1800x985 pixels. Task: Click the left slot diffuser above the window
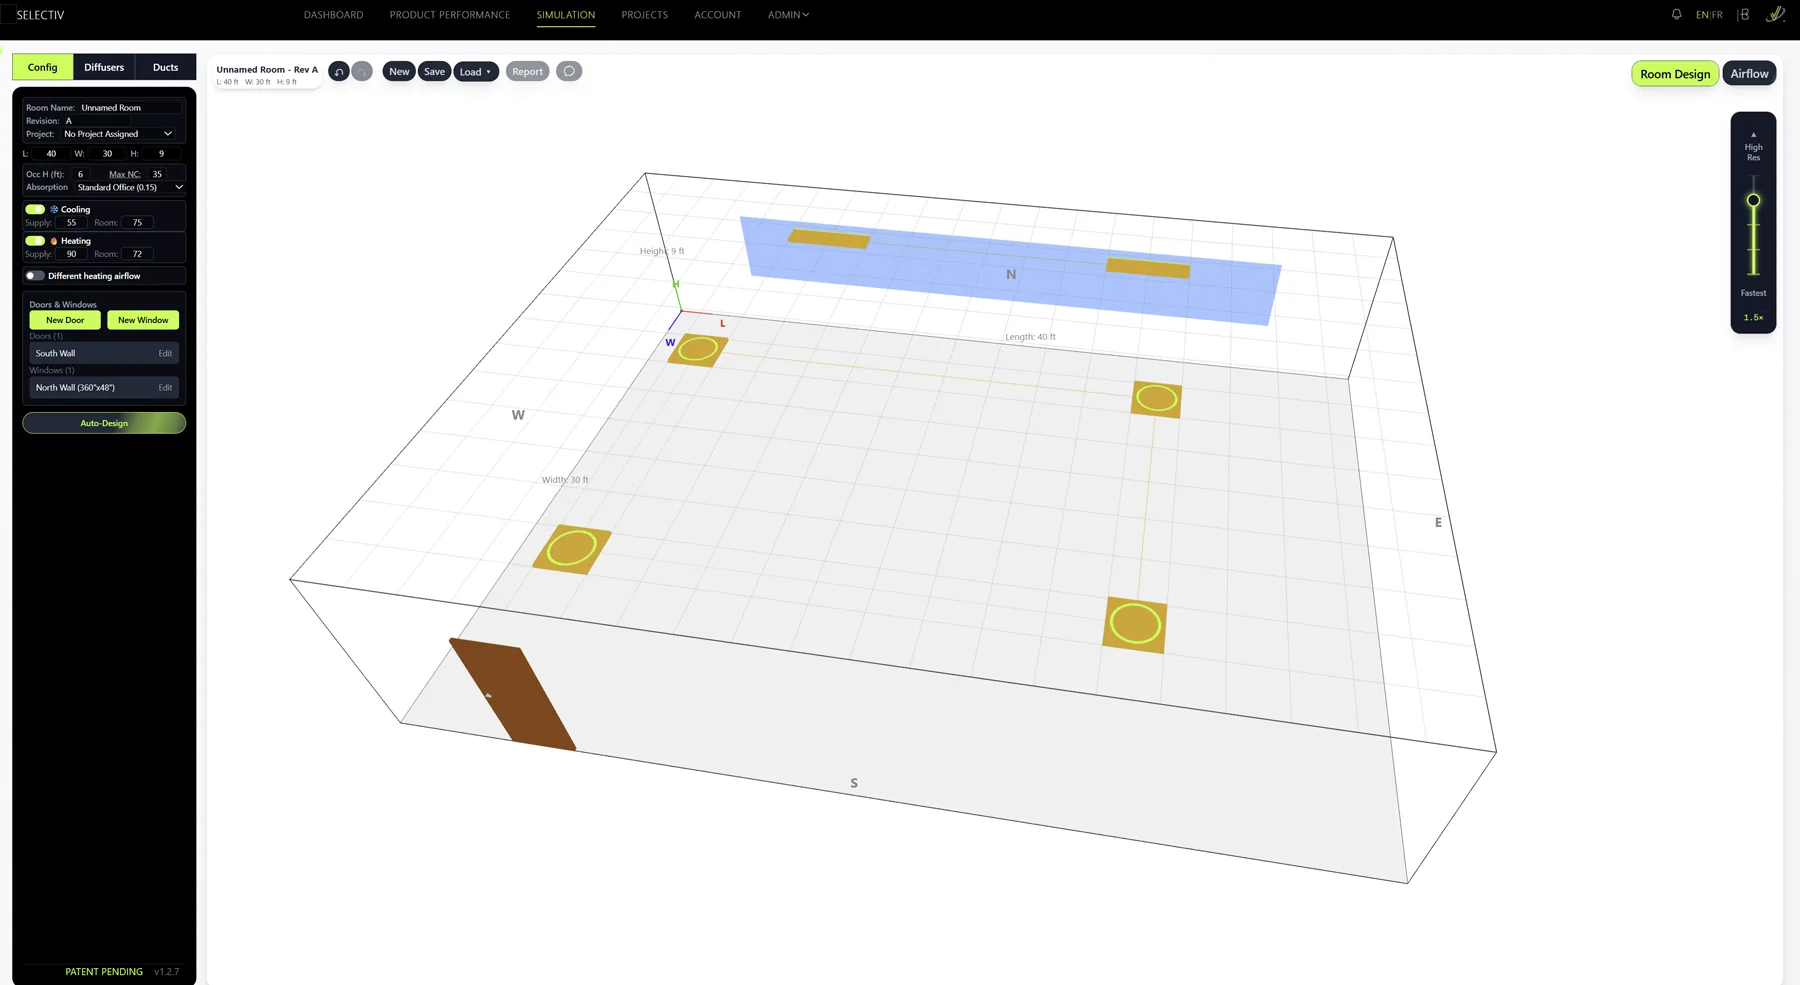click(829, 239)
